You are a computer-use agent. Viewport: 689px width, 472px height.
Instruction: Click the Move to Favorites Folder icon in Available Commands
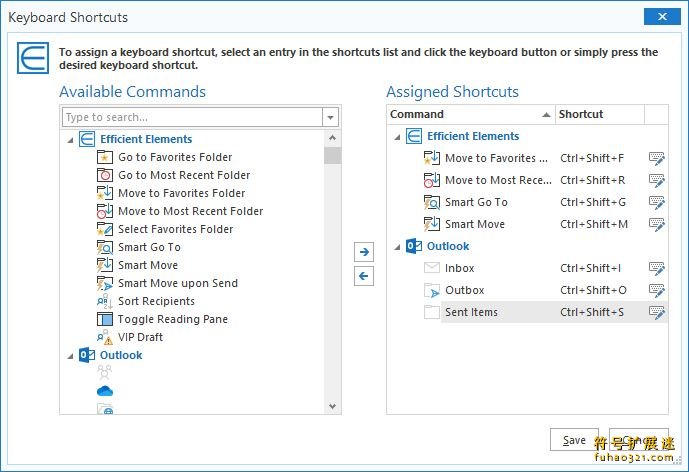tap(105, 193)
